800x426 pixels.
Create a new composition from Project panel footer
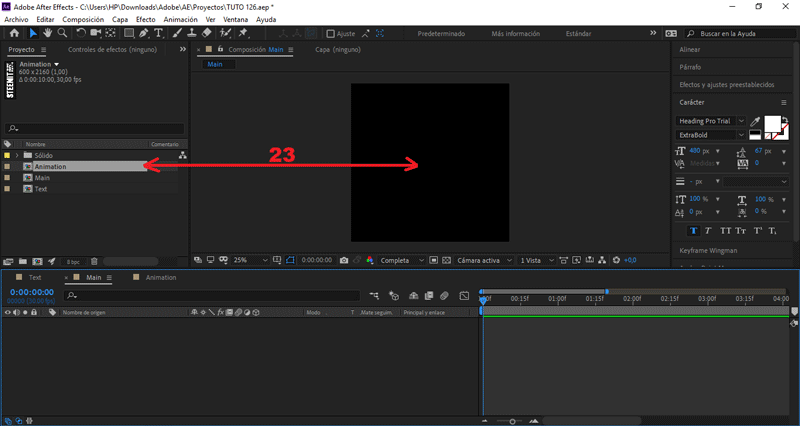(x=37, y=262)
